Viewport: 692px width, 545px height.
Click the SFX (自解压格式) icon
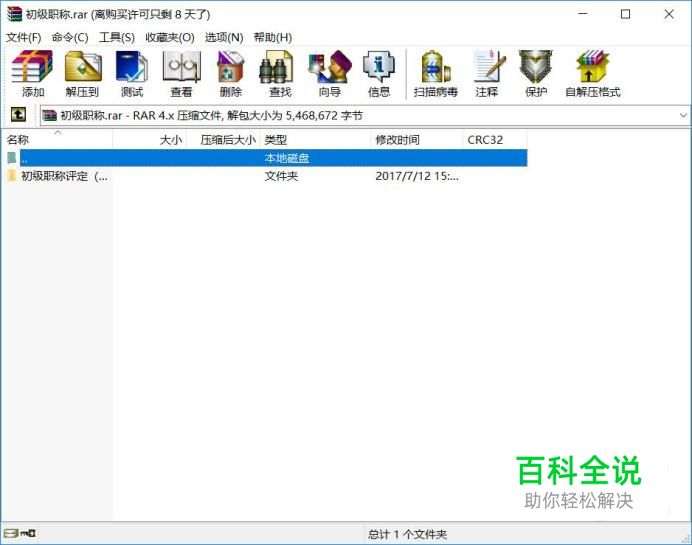(x=593, y=74)
